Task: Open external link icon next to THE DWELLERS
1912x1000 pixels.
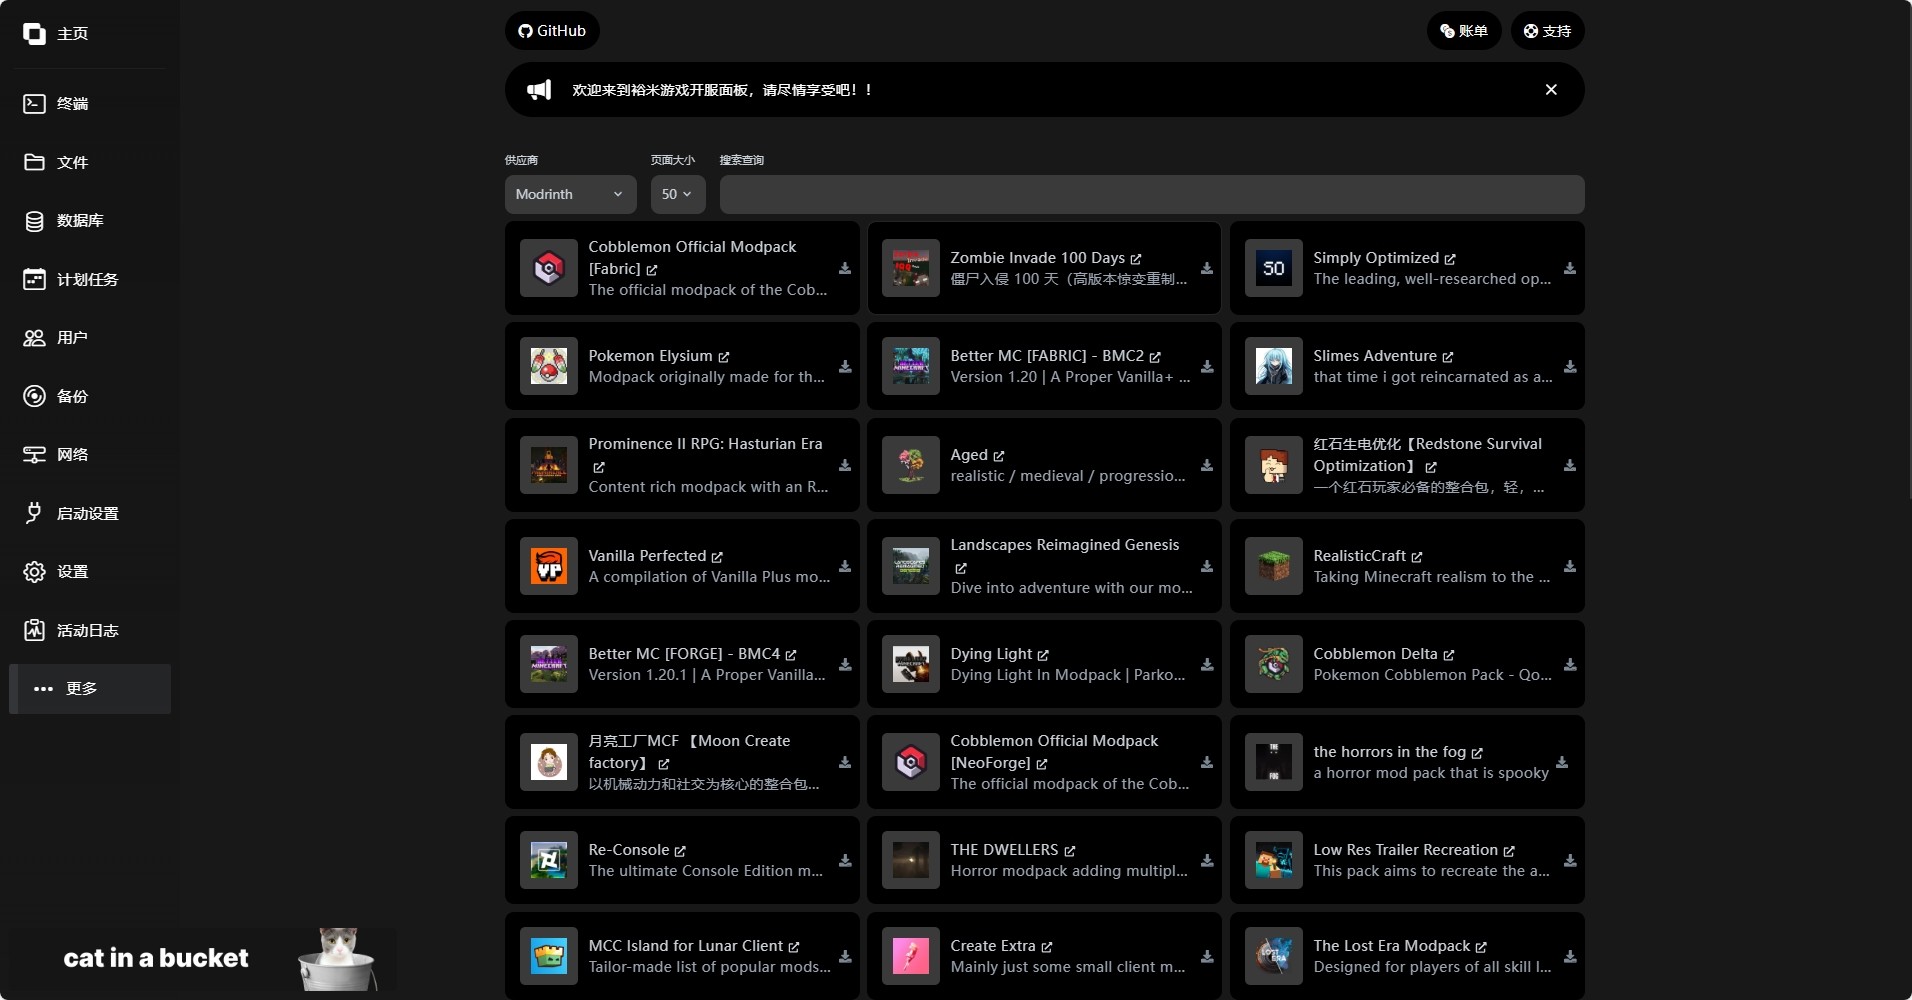Action: (1070, 851)
